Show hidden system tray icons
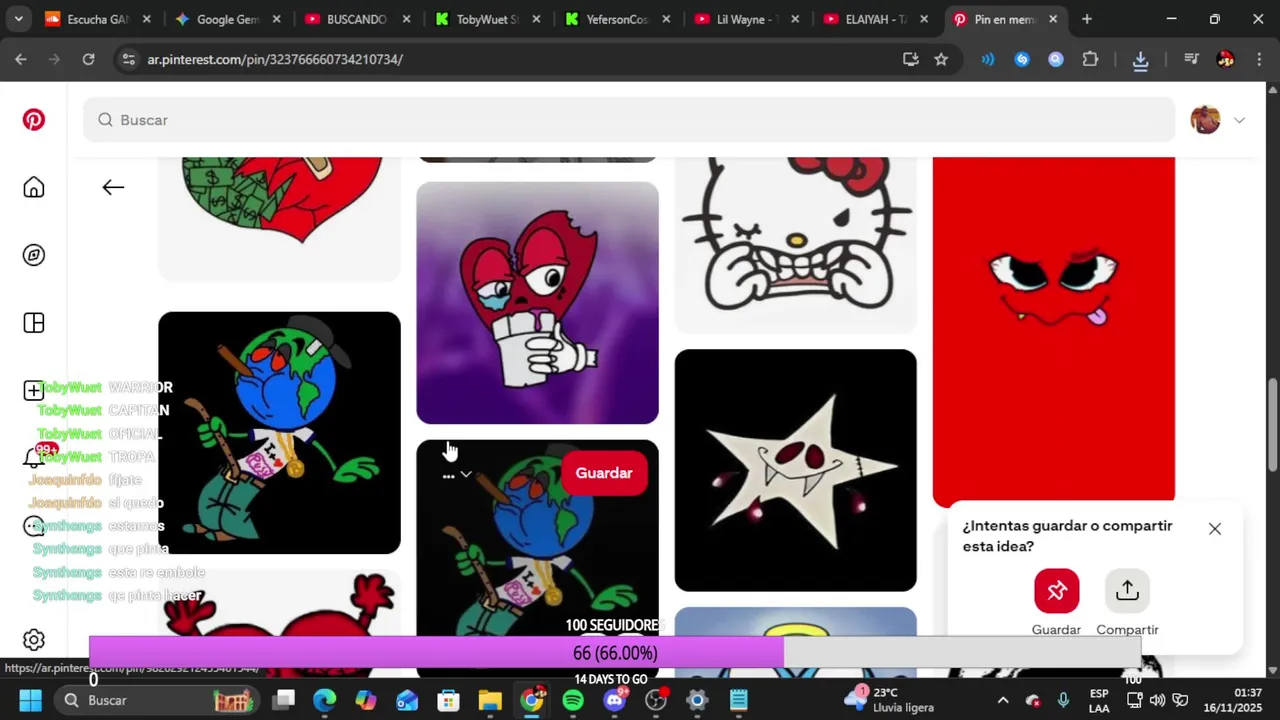Image resolution: width=1280 pixels, height=720 pixels. pyautogui.click(x=1003, y=700)
